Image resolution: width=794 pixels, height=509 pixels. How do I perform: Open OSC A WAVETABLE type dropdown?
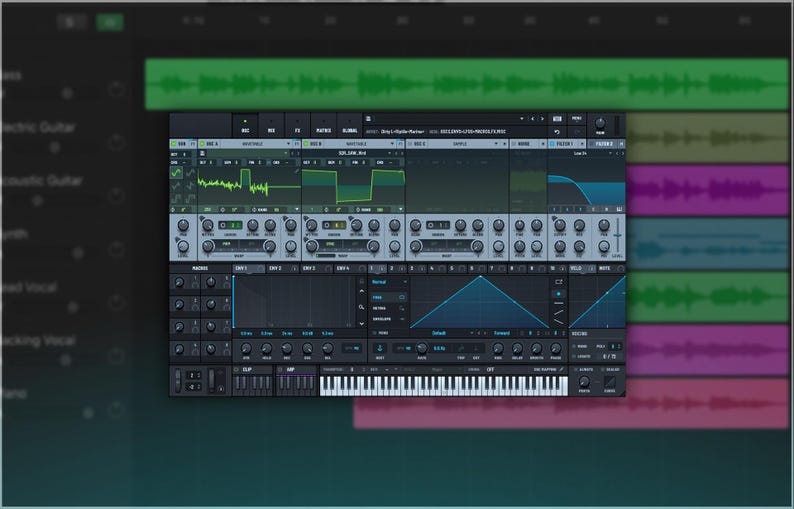pos(256,144)
